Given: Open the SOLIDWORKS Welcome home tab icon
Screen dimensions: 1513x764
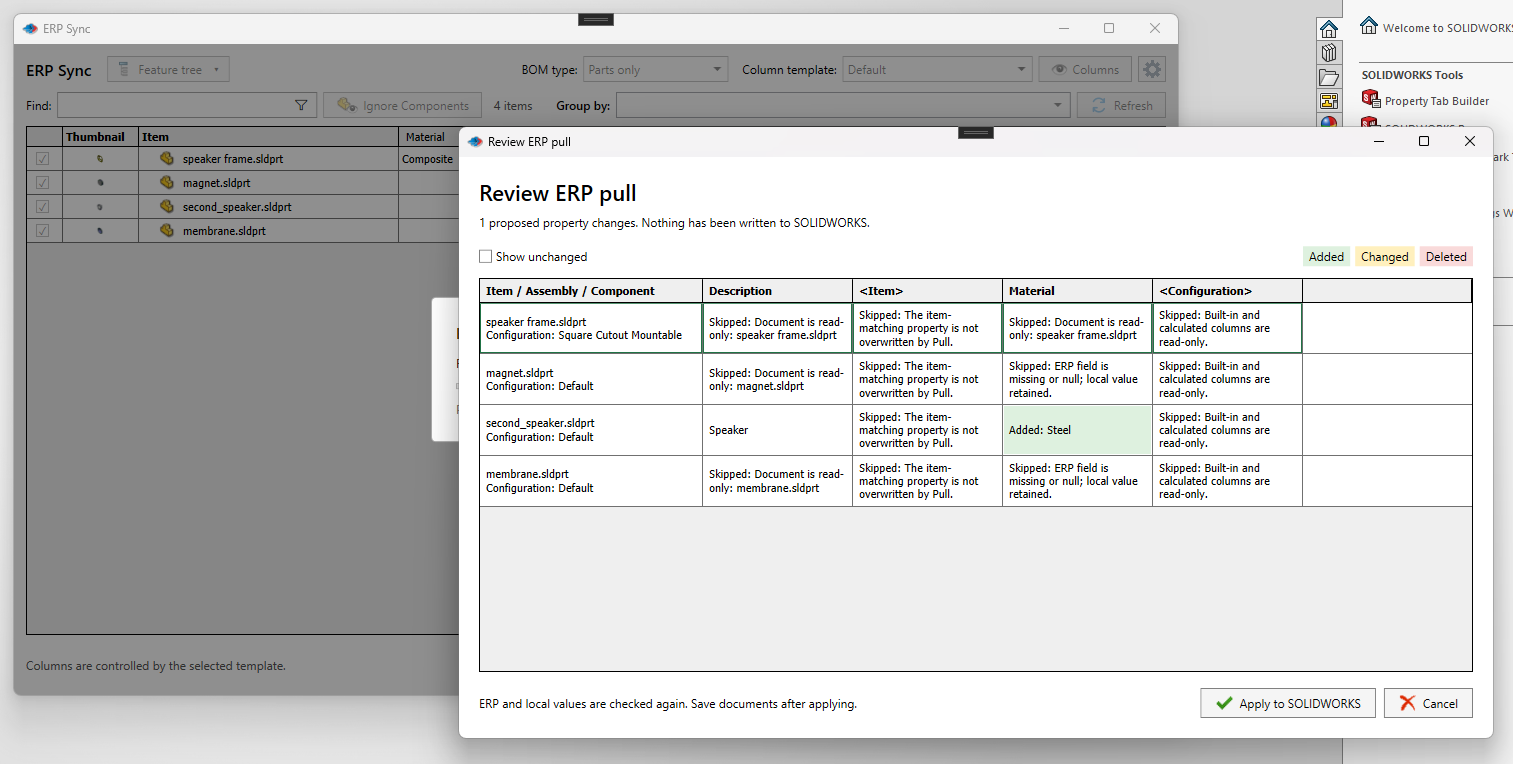Looking at the screenshot, I should pyautogui.click(x=1328, y=28).
